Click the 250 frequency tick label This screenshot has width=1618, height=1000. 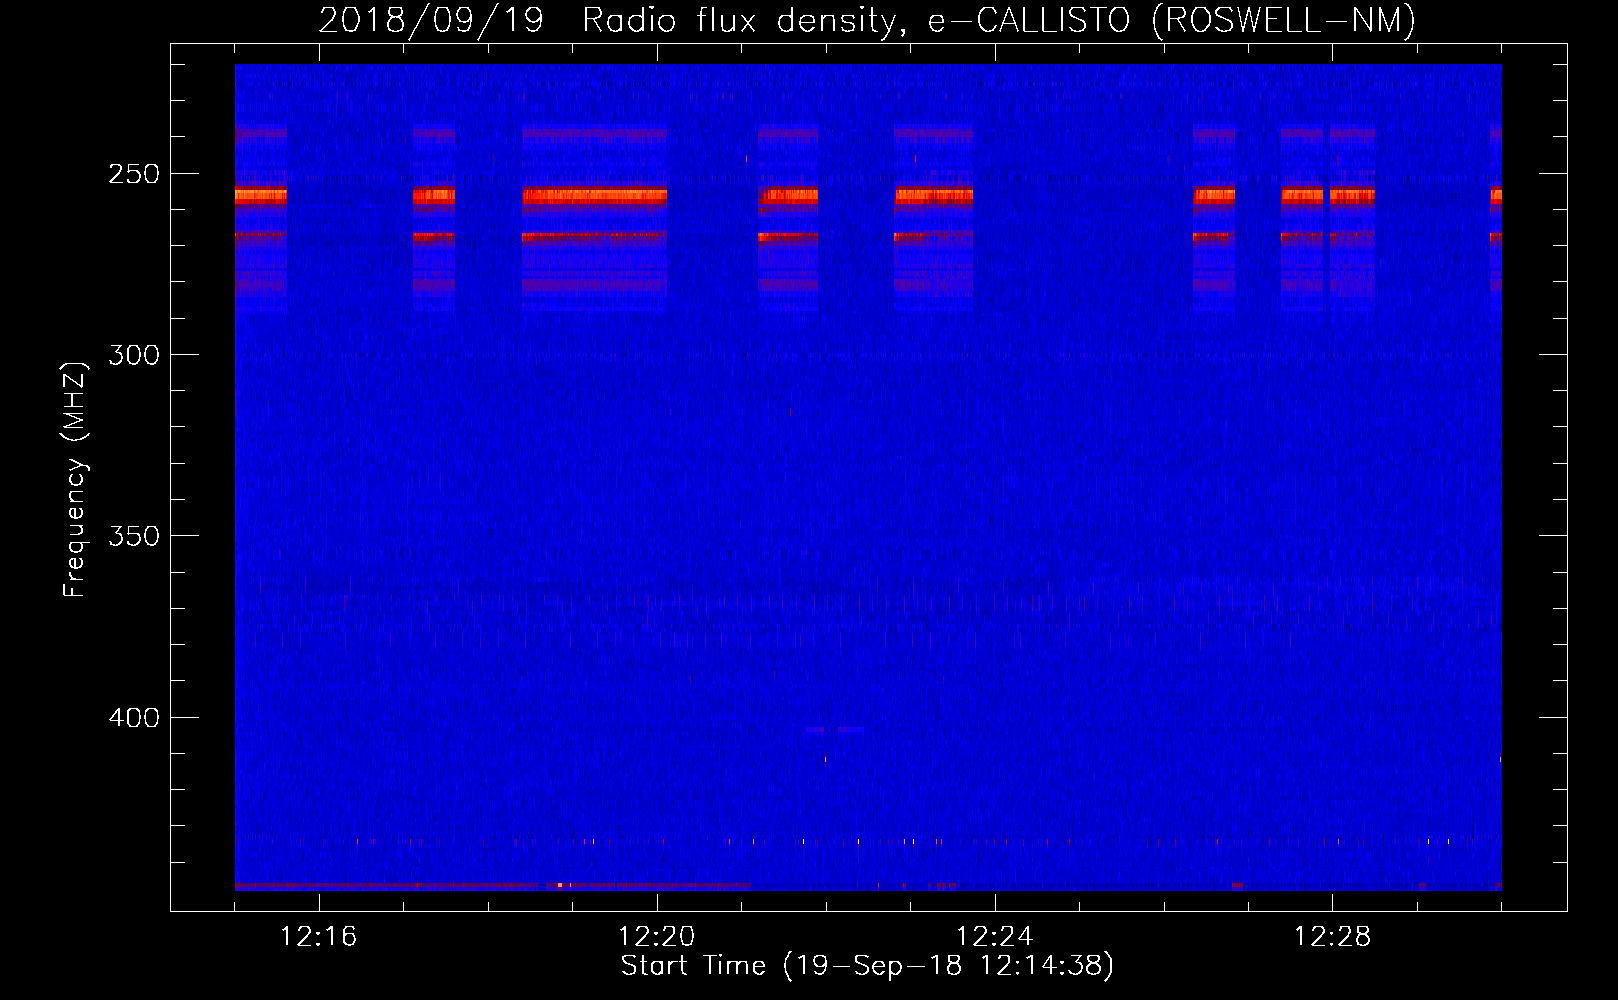134,174
